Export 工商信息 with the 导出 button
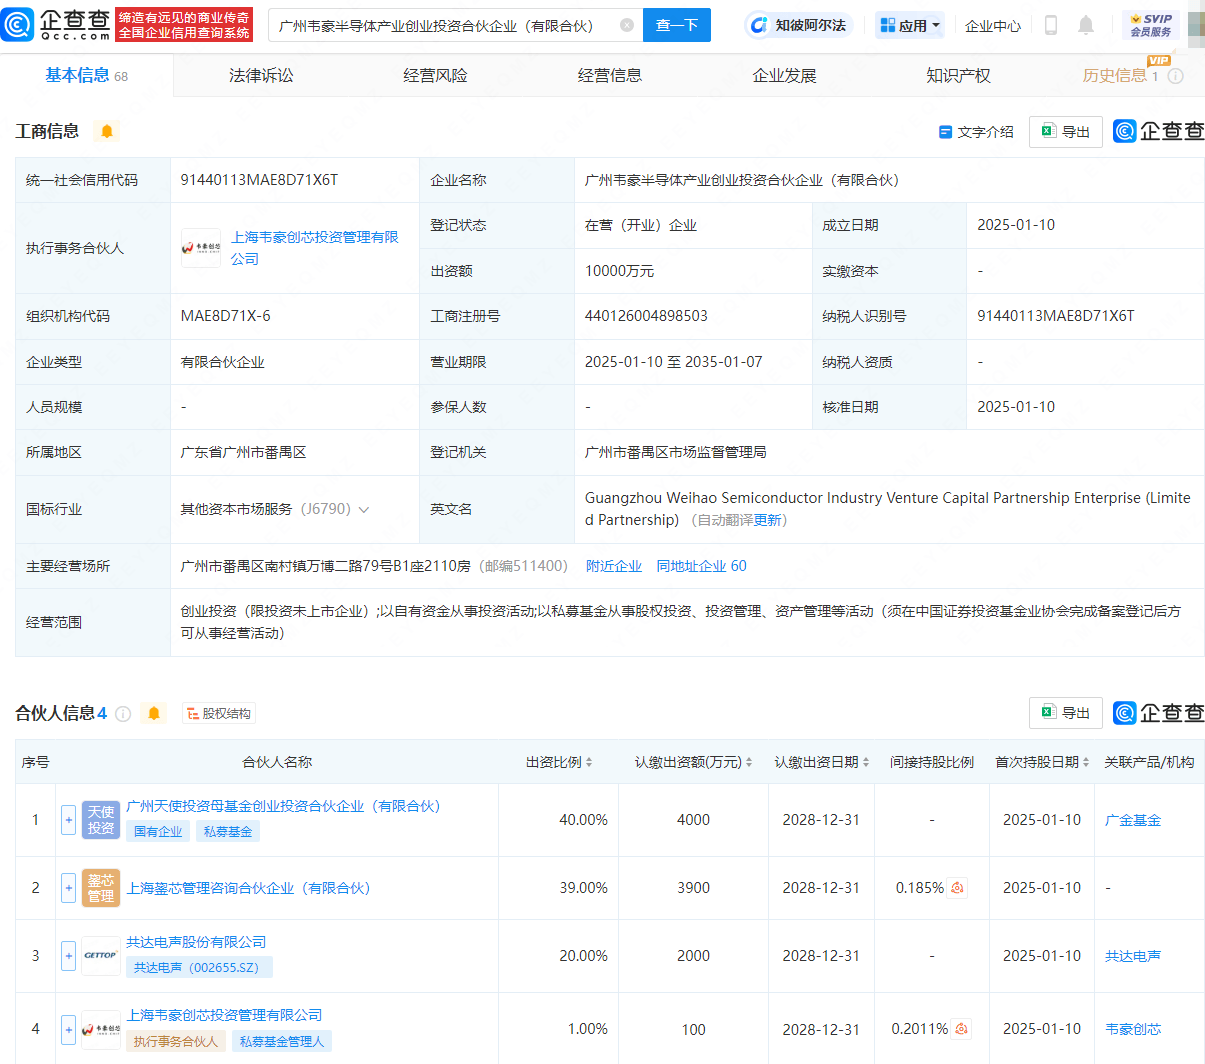 click(1066, 132)
